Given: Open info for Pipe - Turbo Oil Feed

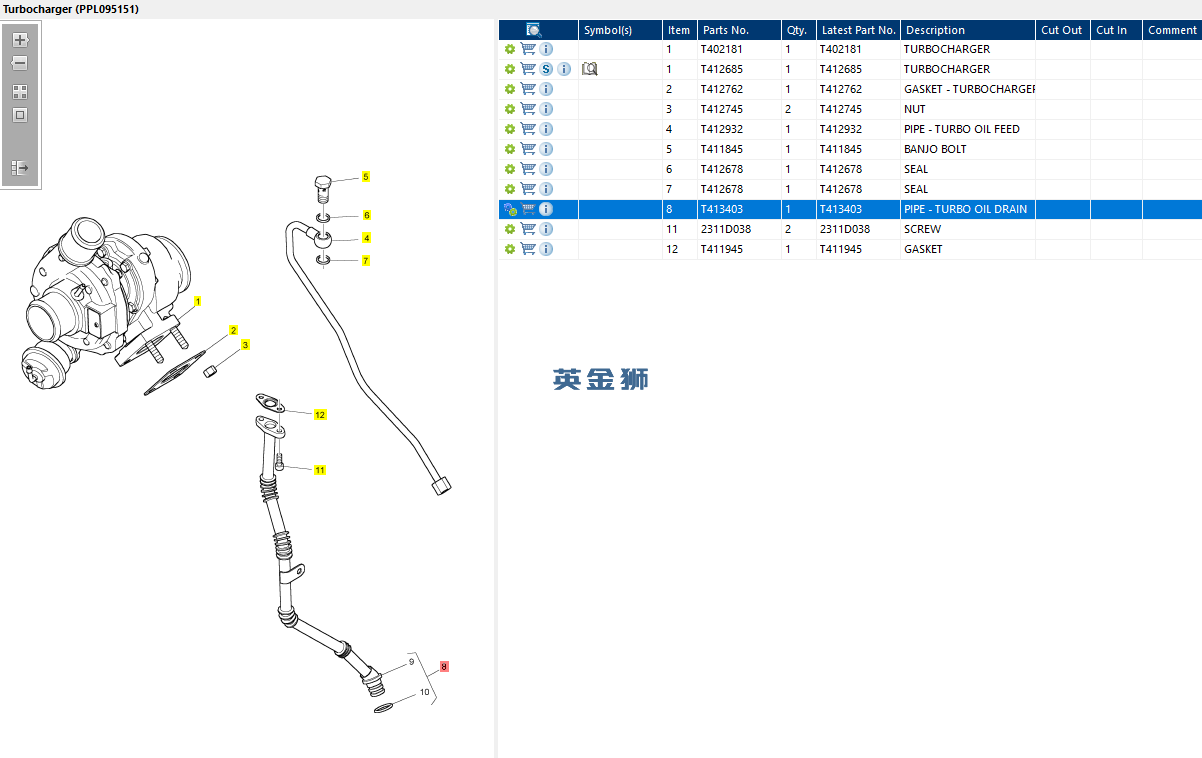Looking at the screenshot, I should point(546,129).
